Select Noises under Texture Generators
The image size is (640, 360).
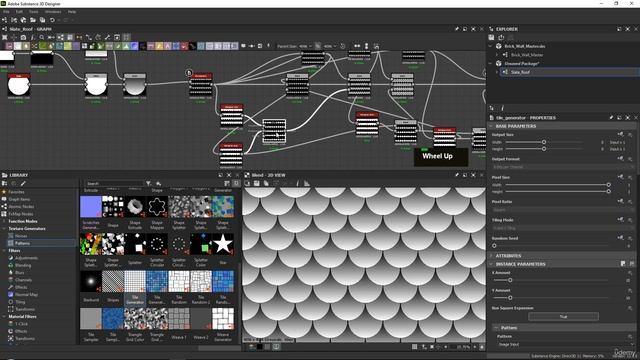(21, 236)
